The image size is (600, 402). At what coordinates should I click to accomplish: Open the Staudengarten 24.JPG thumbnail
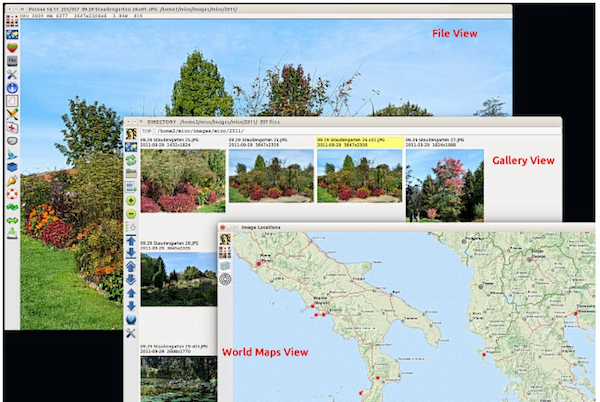pyautogui.click(x=271, y=176)
